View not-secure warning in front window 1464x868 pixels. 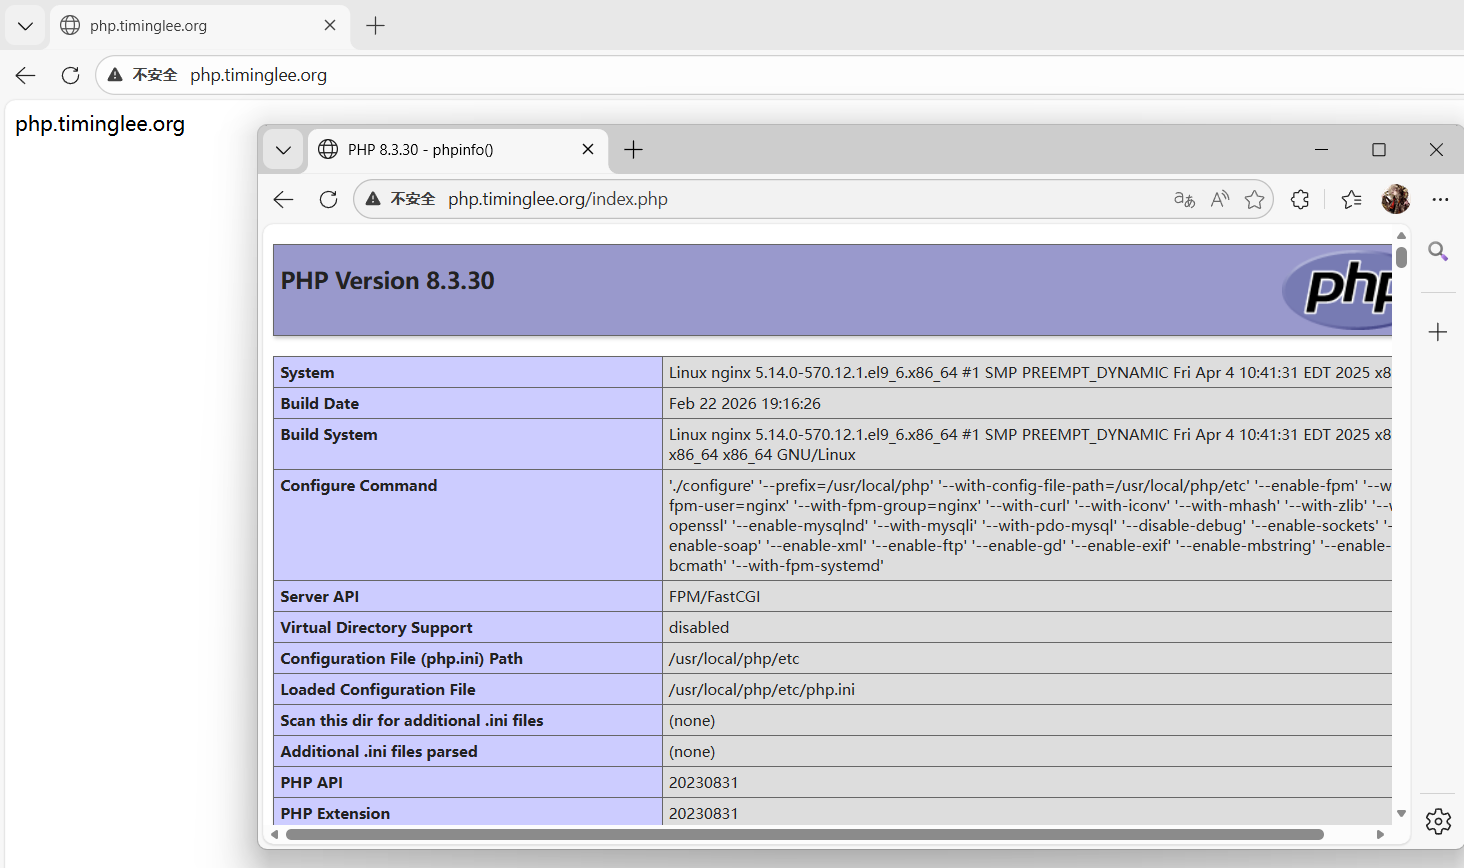401,199
